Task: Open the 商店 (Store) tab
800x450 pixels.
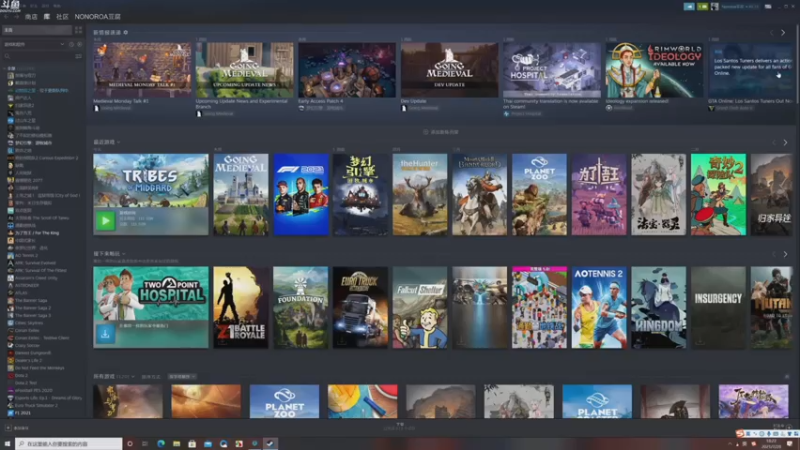Action: 31,17
